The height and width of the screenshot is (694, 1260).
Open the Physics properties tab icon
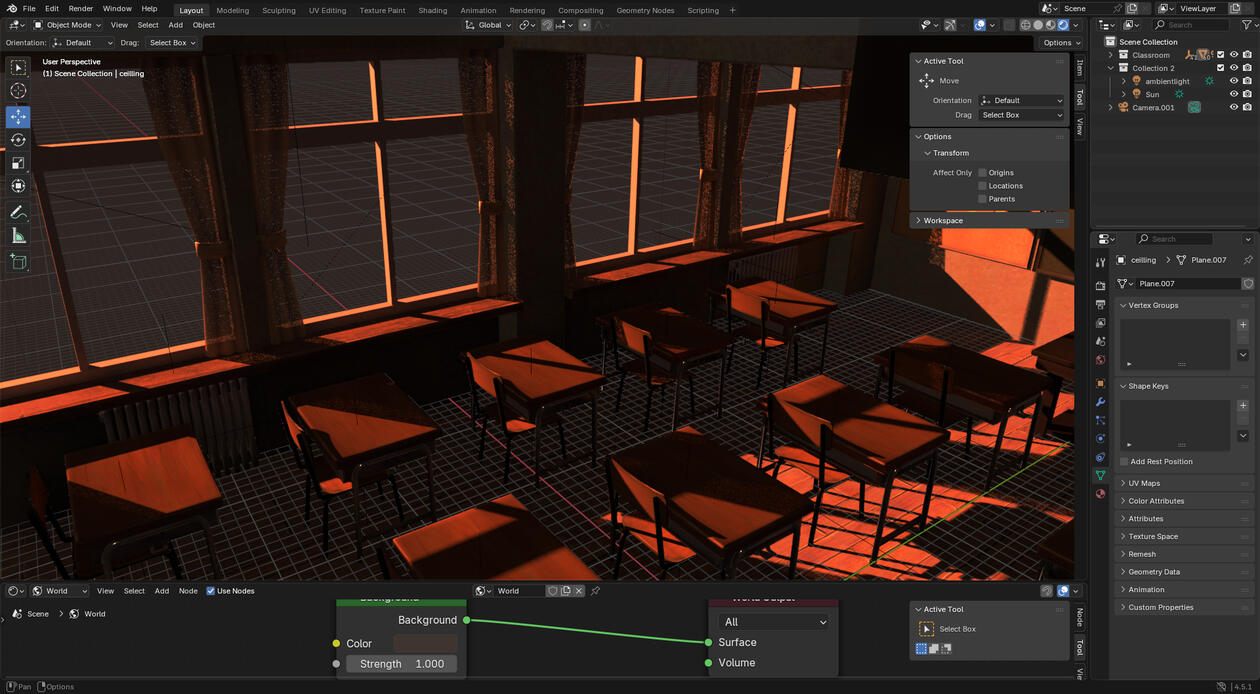coord(1101,438)
